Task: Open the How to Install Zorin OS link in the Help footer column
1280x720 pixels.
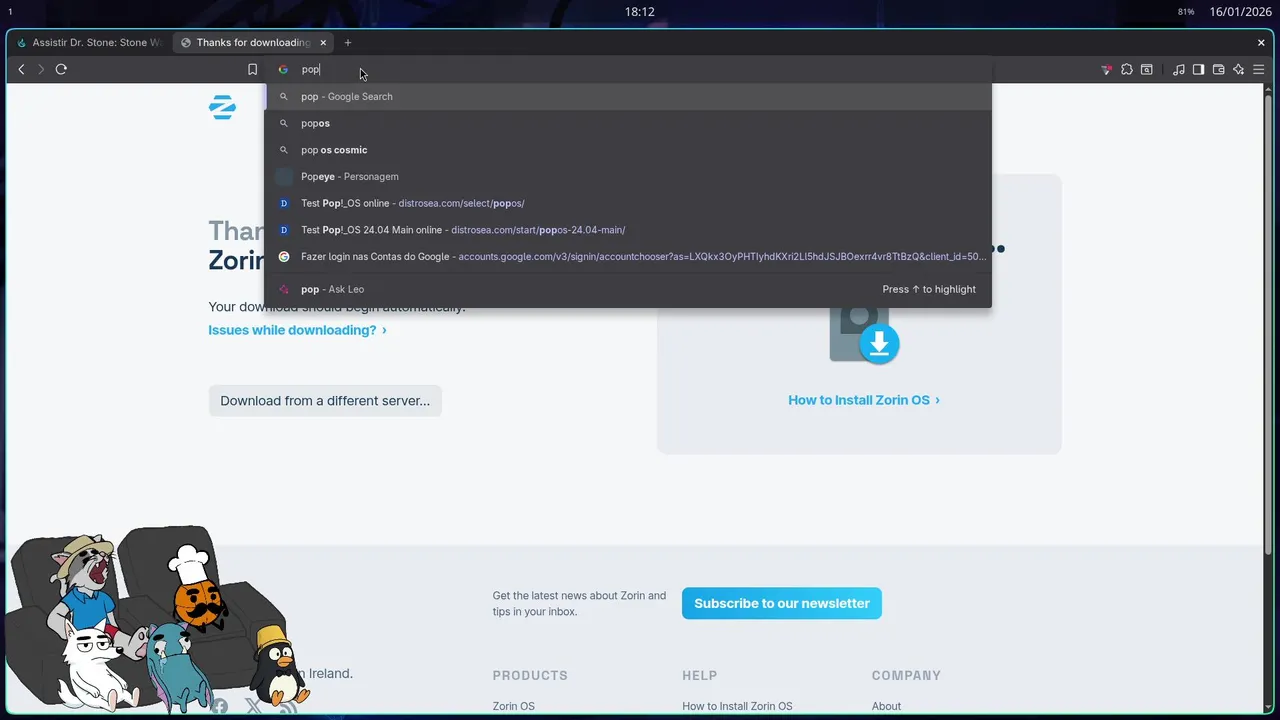Action: 737,706
